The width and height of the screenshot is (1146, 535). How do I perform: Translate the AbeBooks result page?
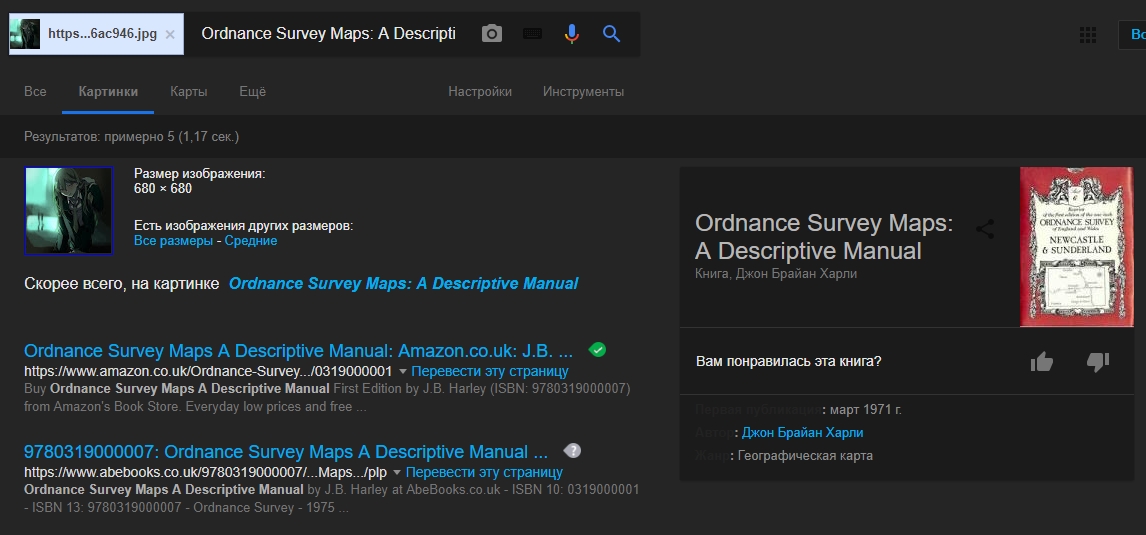tap(484, 472)
